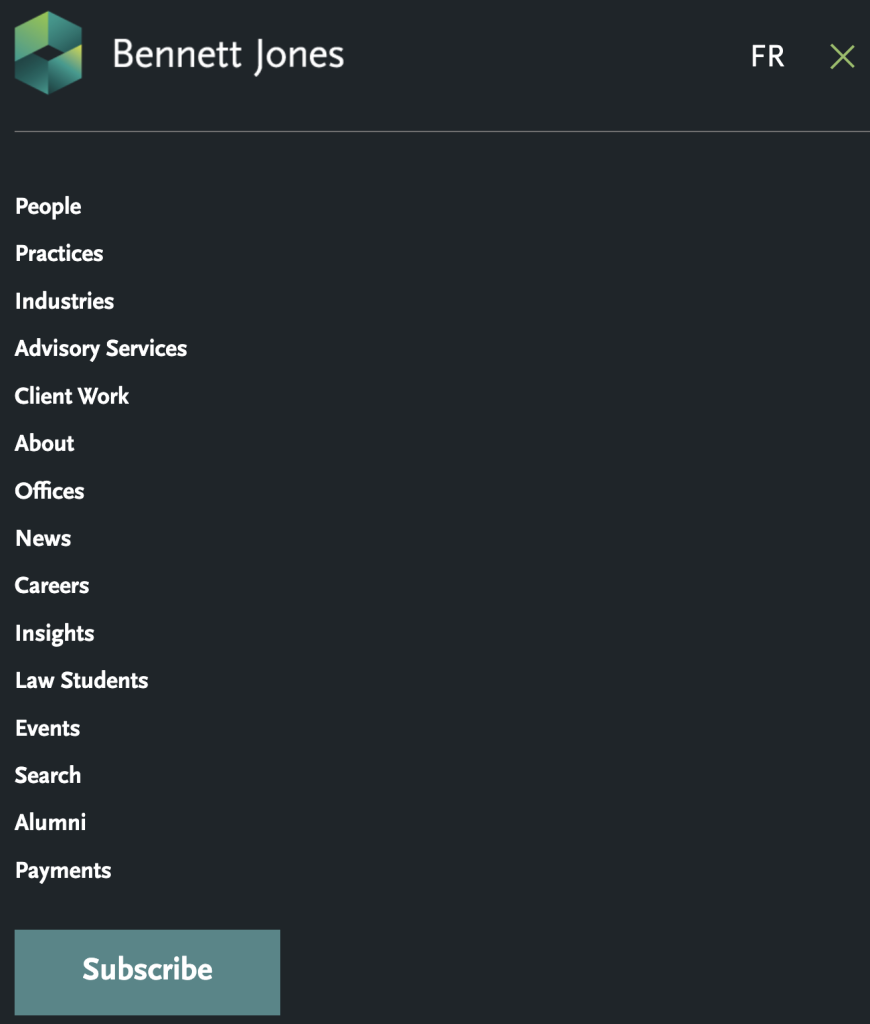Switch language to FR
870x1024 pixels.
click(767, 57)
